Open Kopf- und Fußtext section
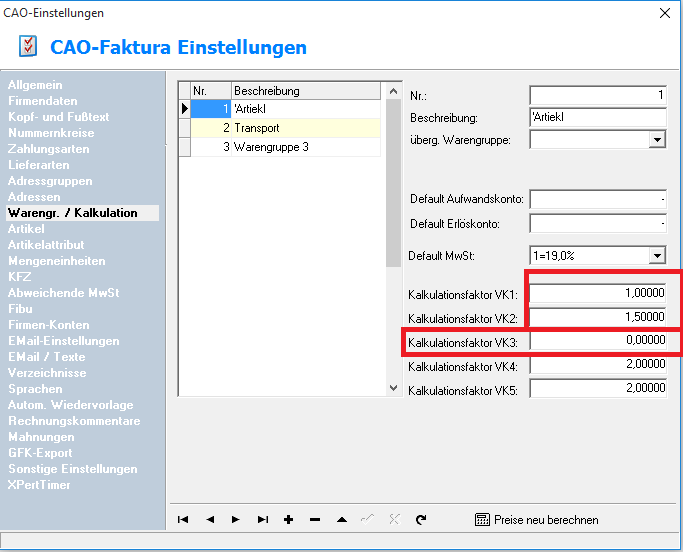Viewport: 683px width, 552px height. [x=58, y=117]
